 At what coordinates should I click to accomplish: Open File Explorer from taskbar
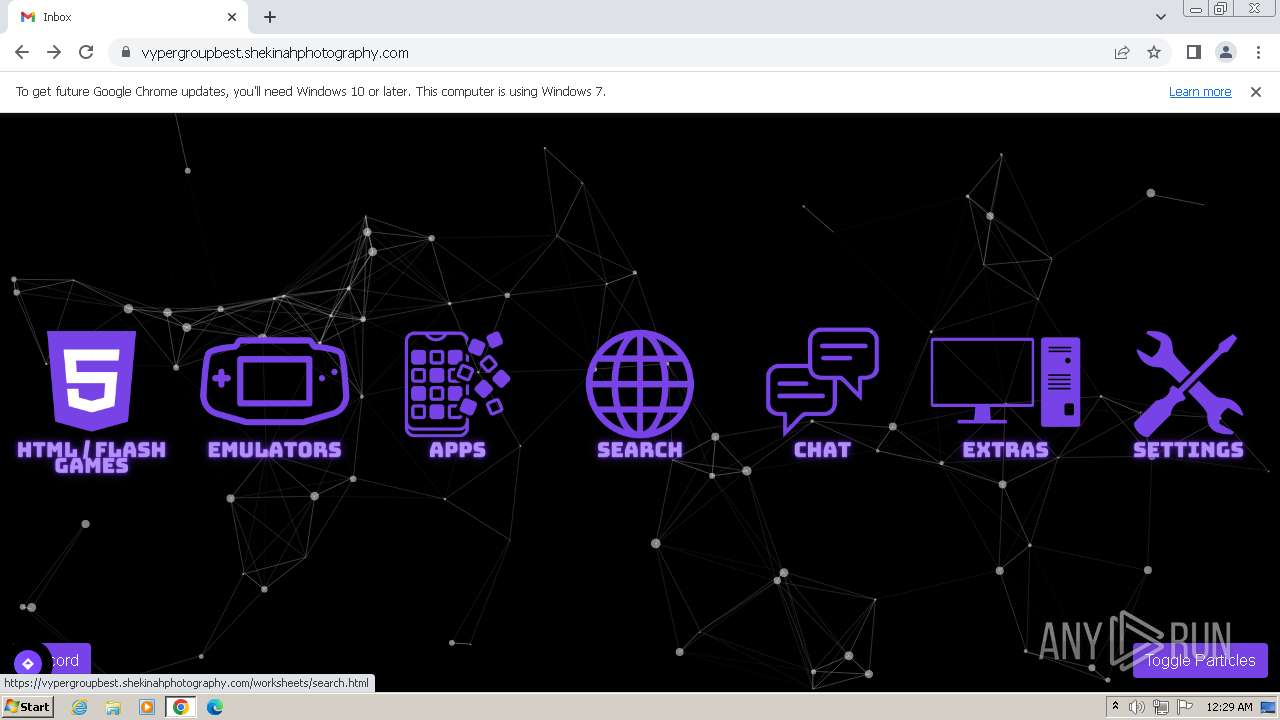point(113,707)
